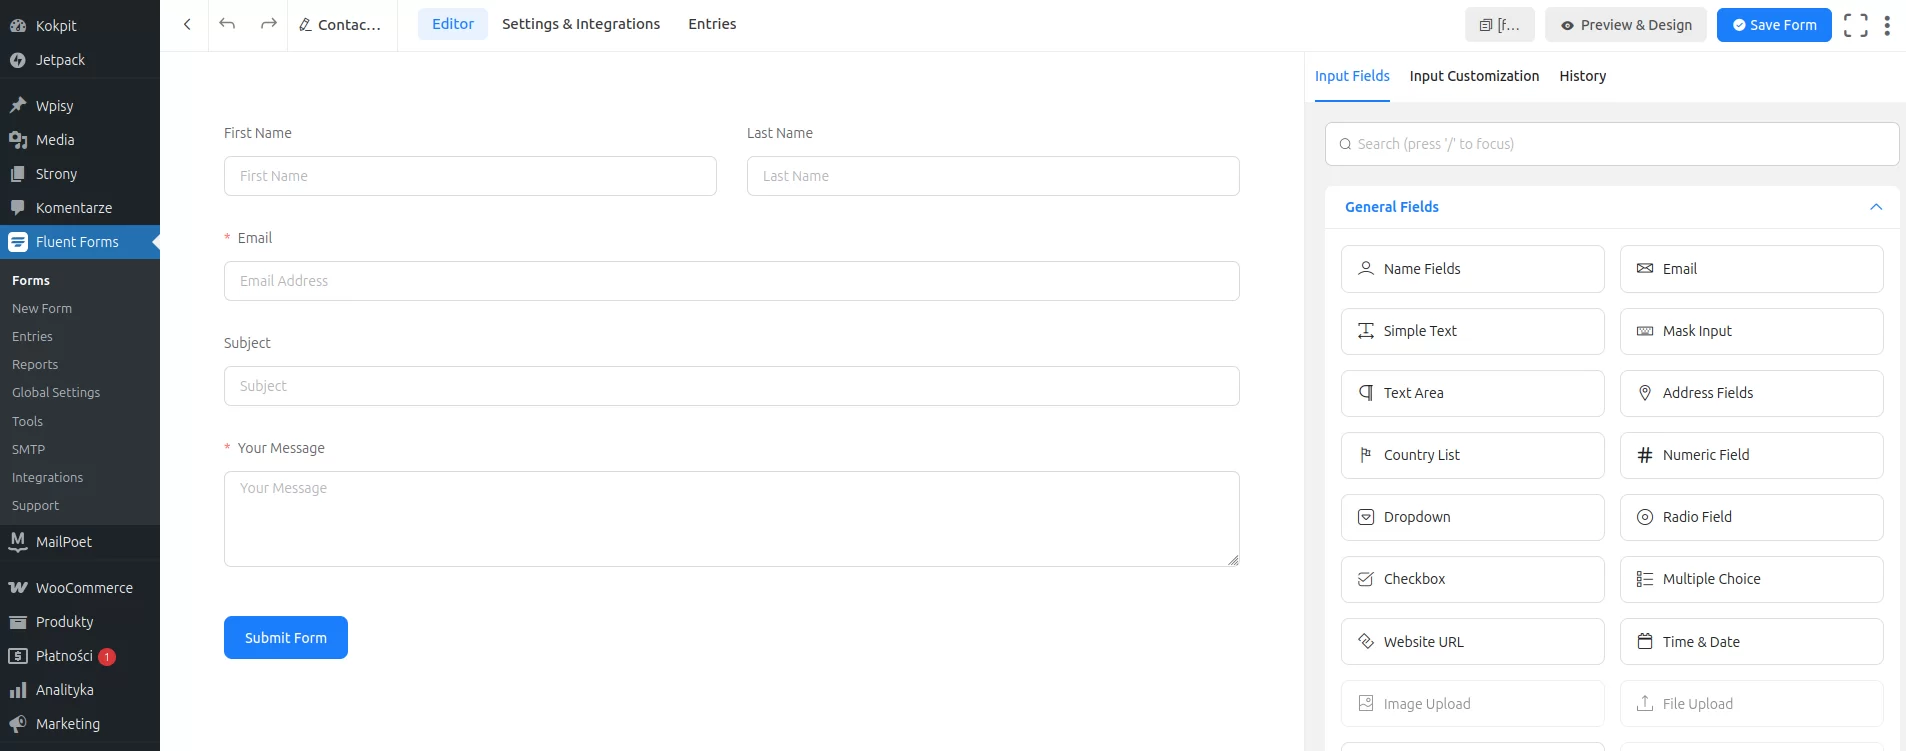Viewport: 1906px width, 751px height.
Task: Open Support submenu link
Action: coord(35,506)
